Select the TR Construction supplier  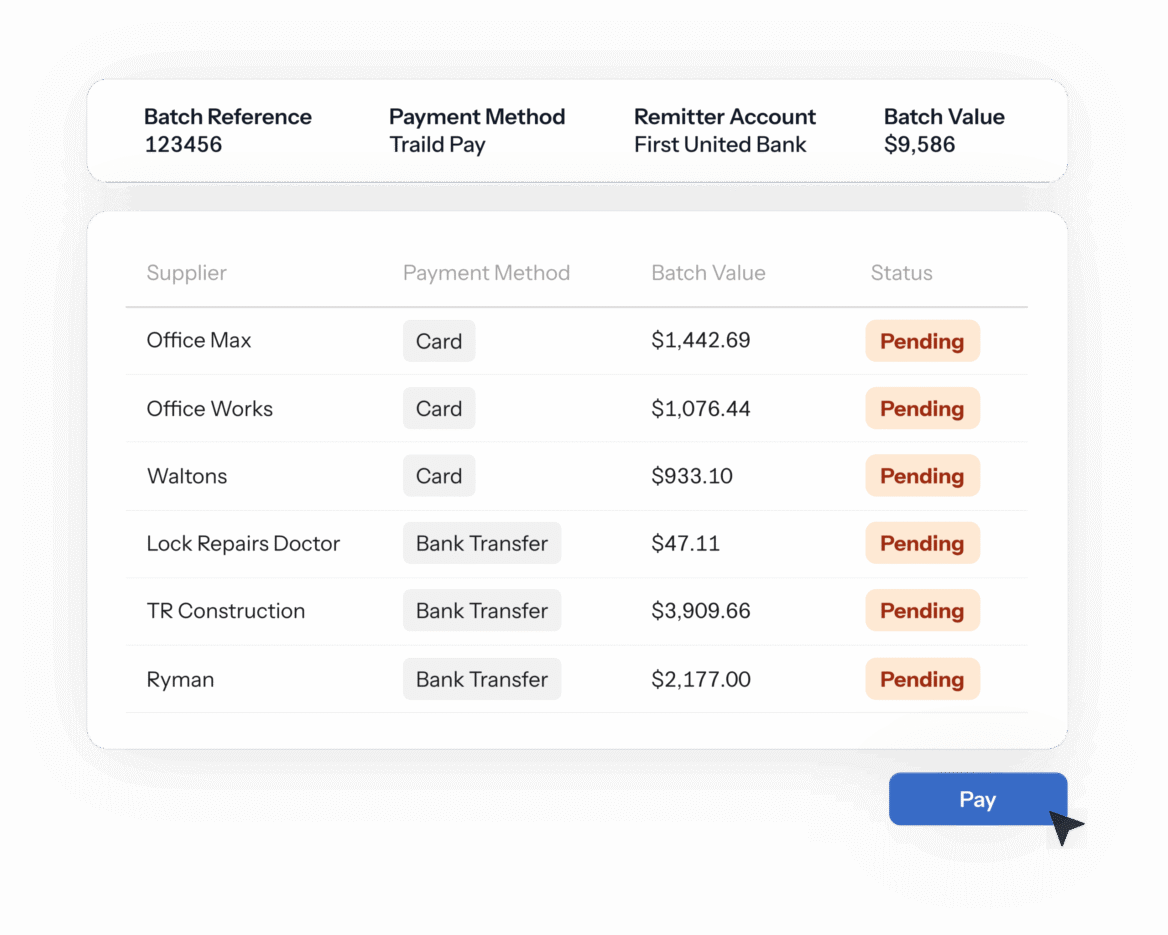226,611
